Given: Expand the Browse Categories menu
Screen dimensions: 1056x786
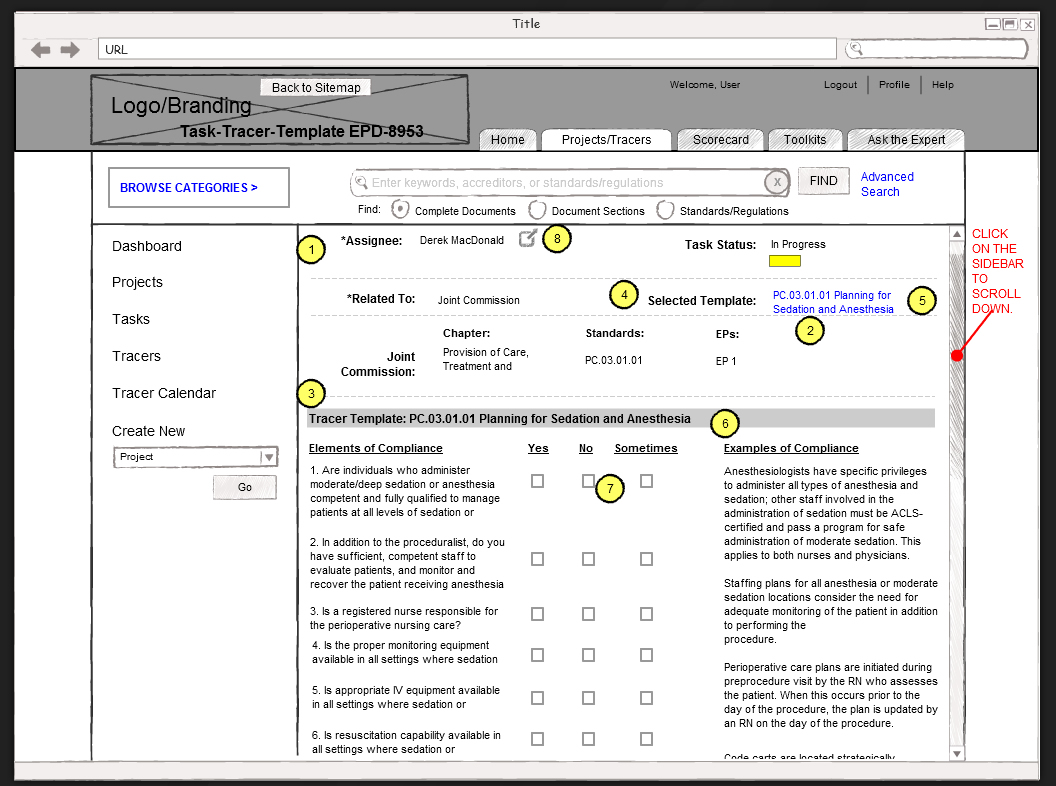Looking at the screenshot, I should pos(199,187).
